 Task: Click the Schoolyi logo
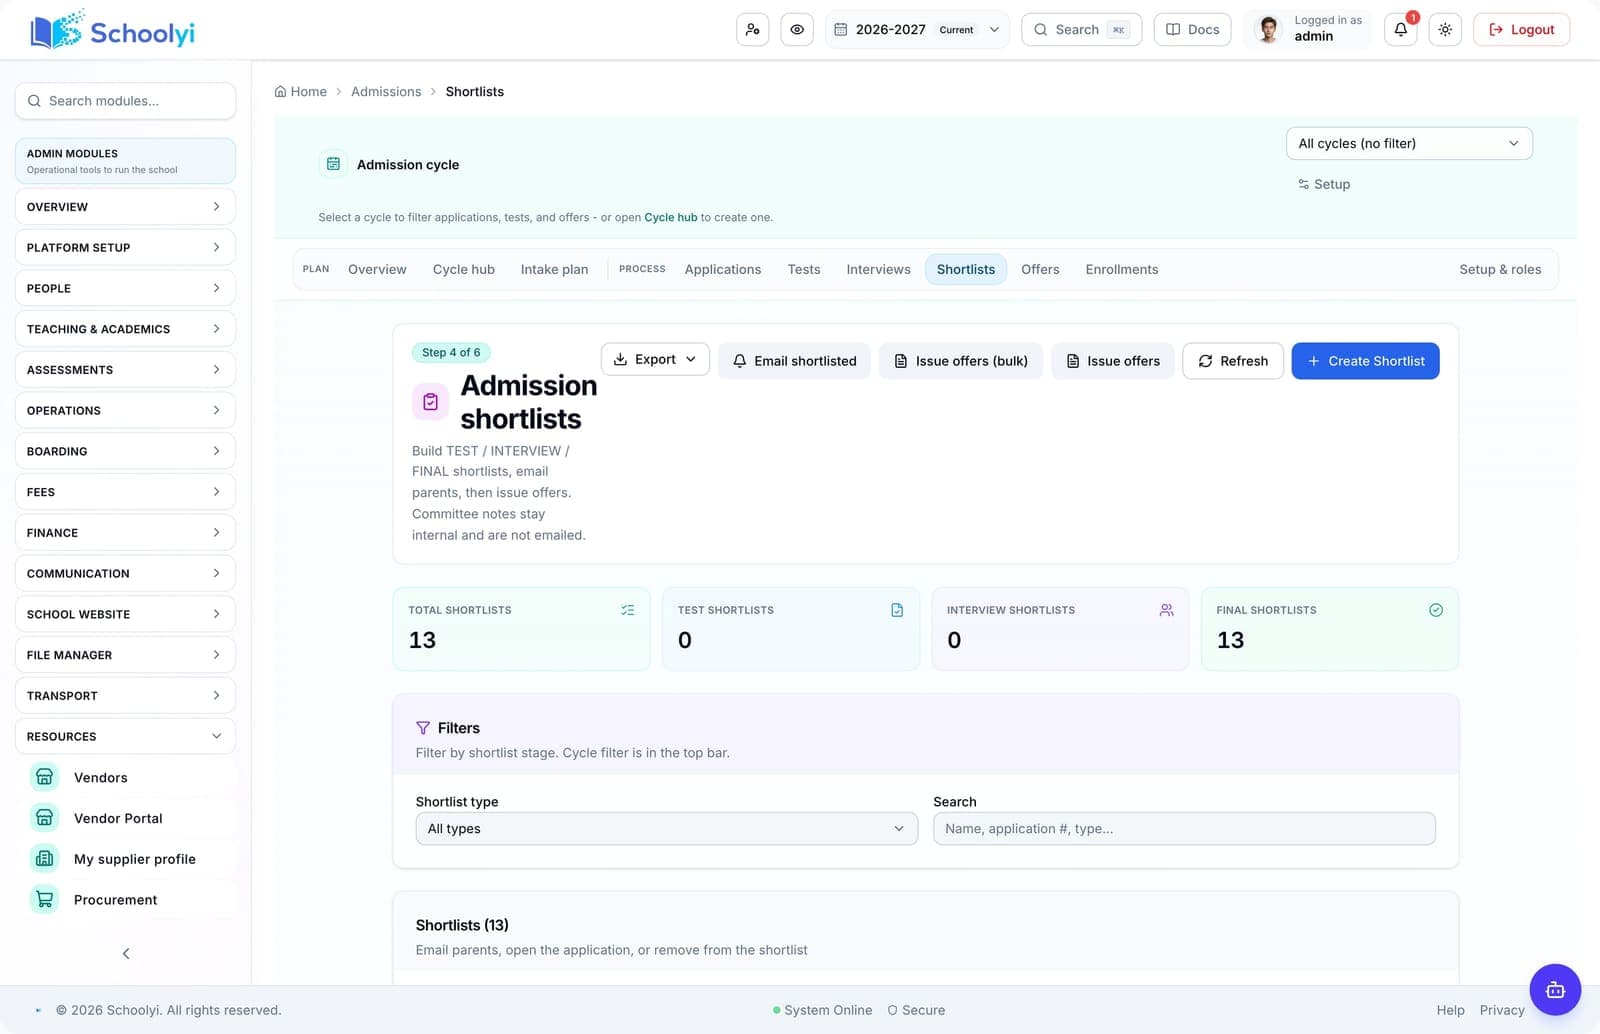pyautogui.click(x=113, y=31)
